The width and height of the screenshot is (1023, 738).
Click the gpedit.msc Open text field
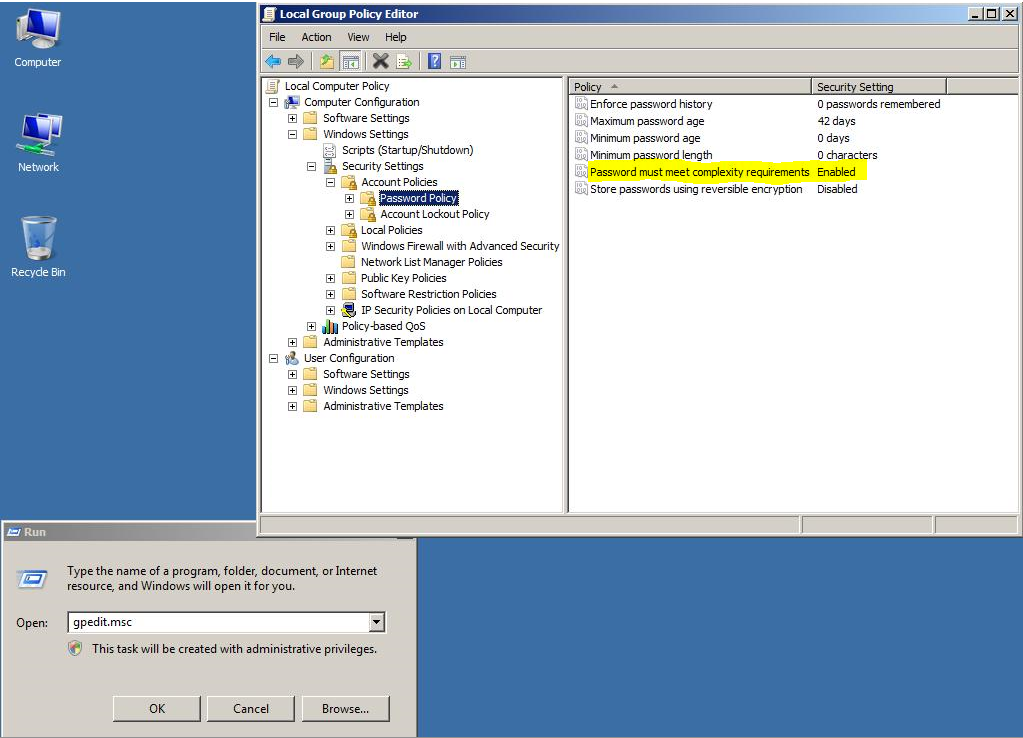(219, 622)
